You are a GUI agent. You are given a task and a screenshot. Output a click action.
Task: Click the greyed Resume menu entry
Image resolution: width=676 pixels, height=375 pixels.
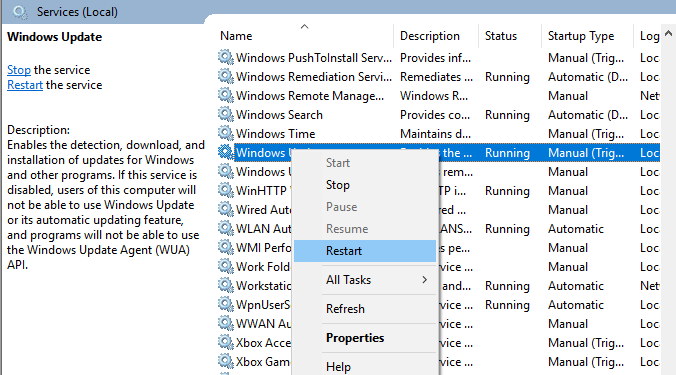pos(365,229)
